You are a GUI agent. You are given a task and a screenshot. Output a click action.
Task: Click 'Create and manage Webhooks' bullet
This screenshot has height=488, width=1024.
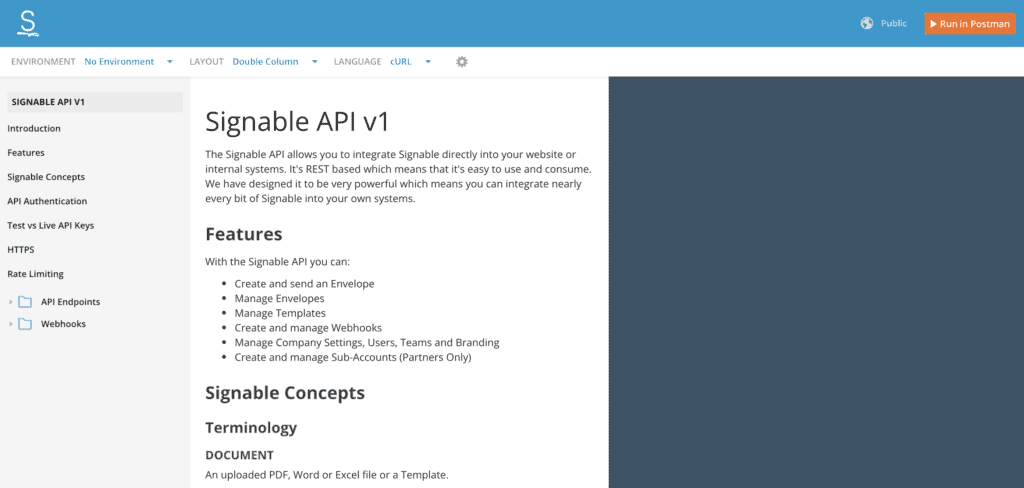click(x=308, y=328)
